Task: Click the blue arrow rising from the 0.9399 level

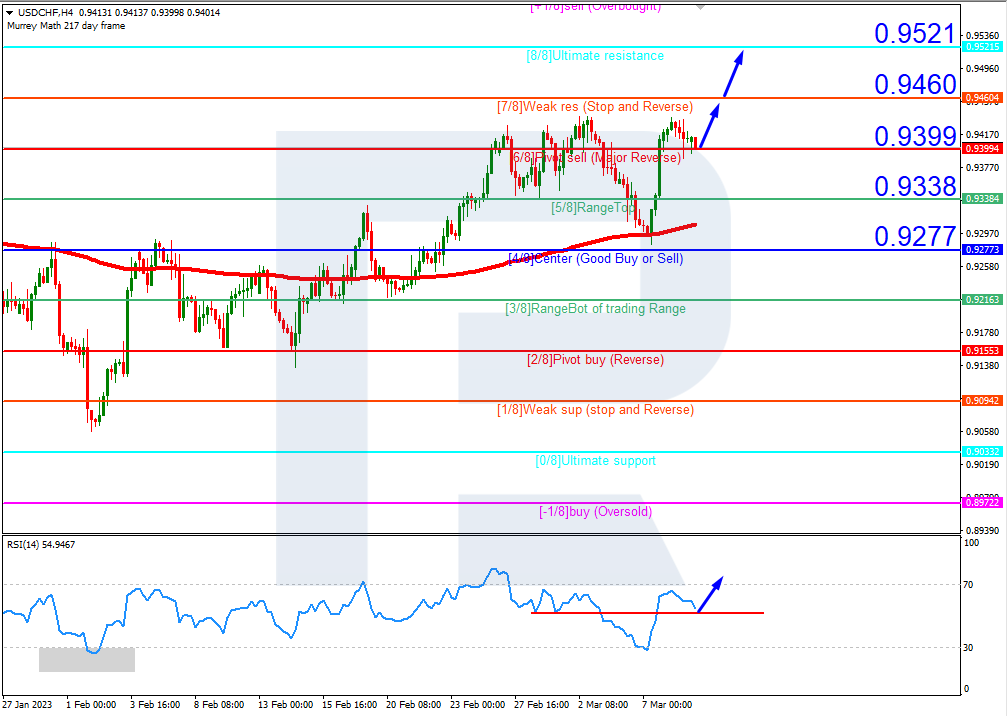Action: pos(709,124)
